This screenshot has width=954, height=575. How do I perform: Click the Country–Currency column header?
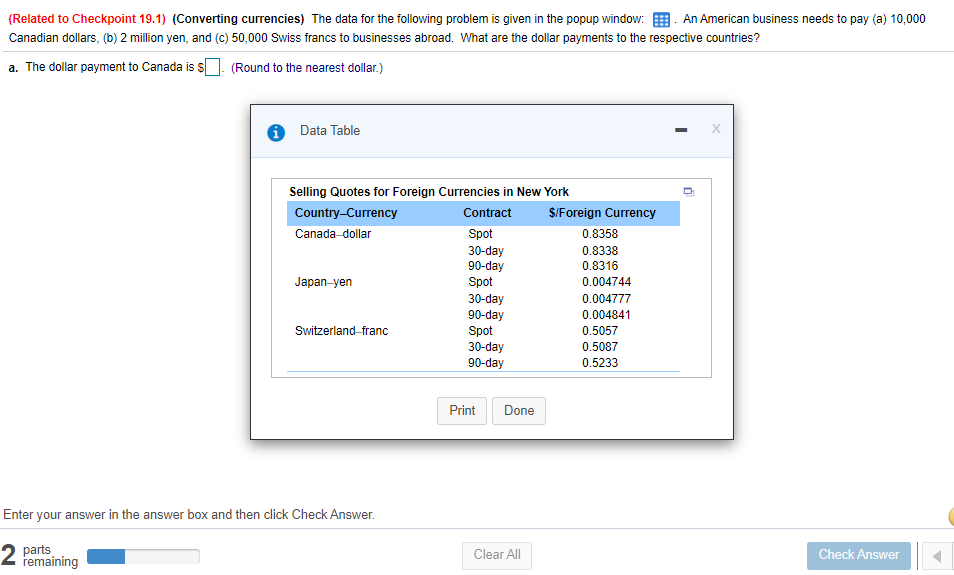[346, 213]
